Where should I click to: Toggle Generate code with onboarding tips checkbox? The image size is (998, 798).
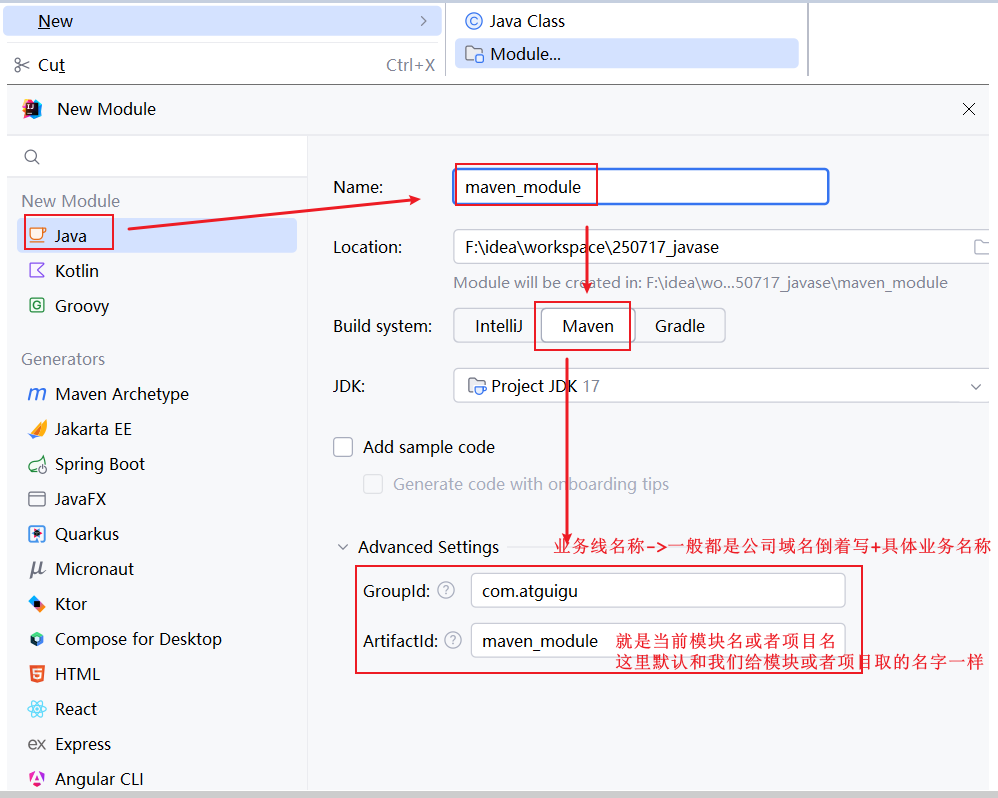373,484
